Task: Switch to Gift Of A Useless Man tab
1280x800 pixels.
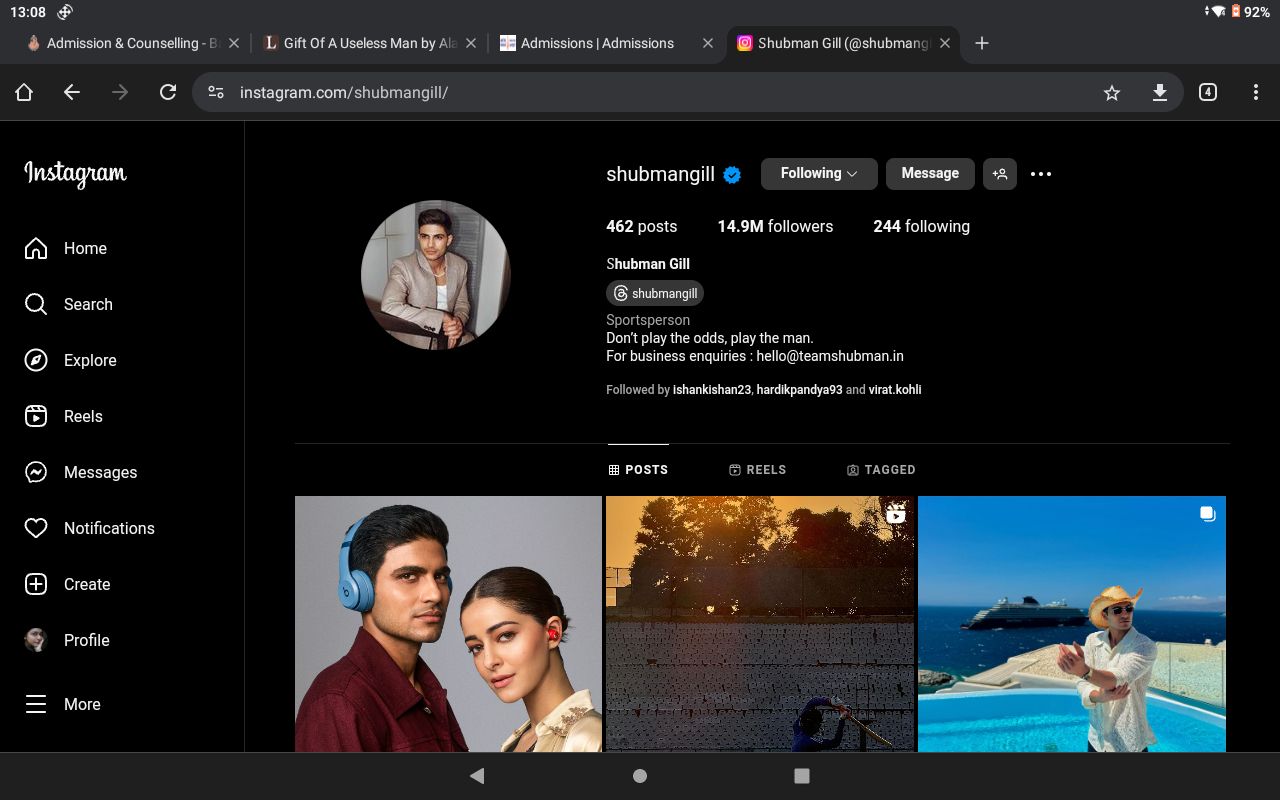Action: pos(361,43)
